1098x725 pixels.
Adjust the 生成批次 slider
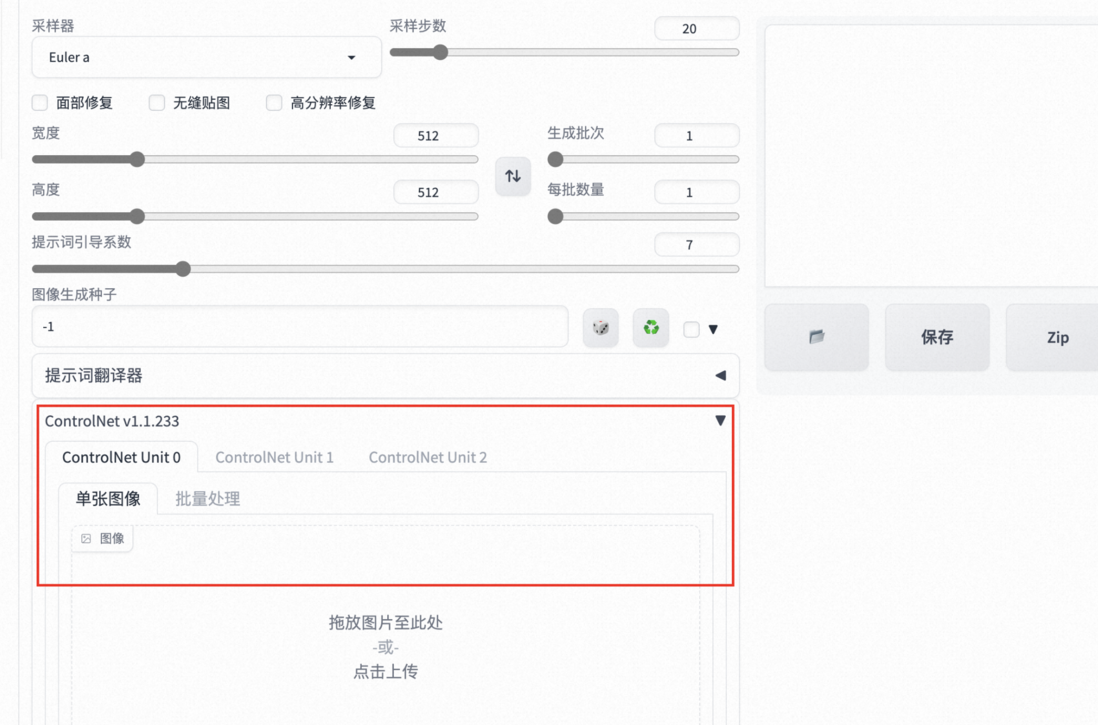[x=643, y=160]
